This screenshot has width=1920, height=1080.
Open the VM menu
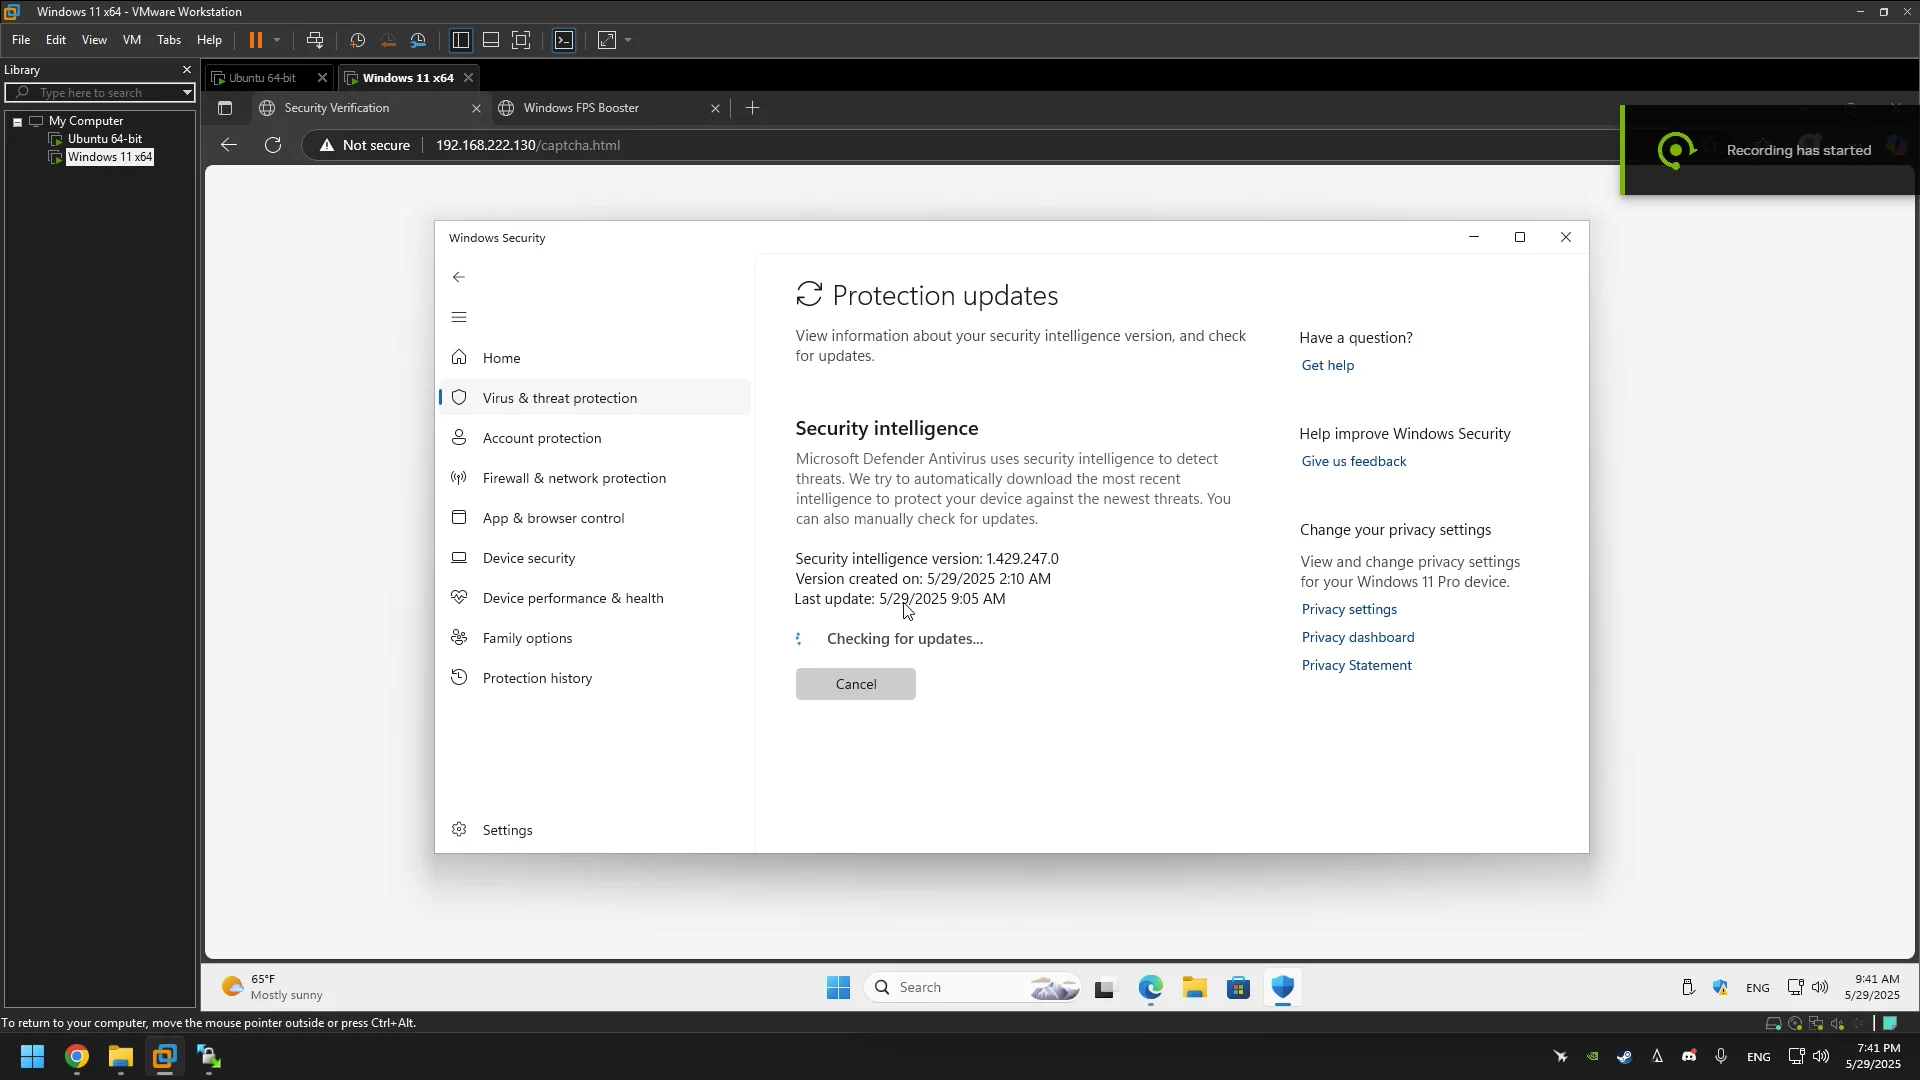pyautogui.click(x=131, y=40)
